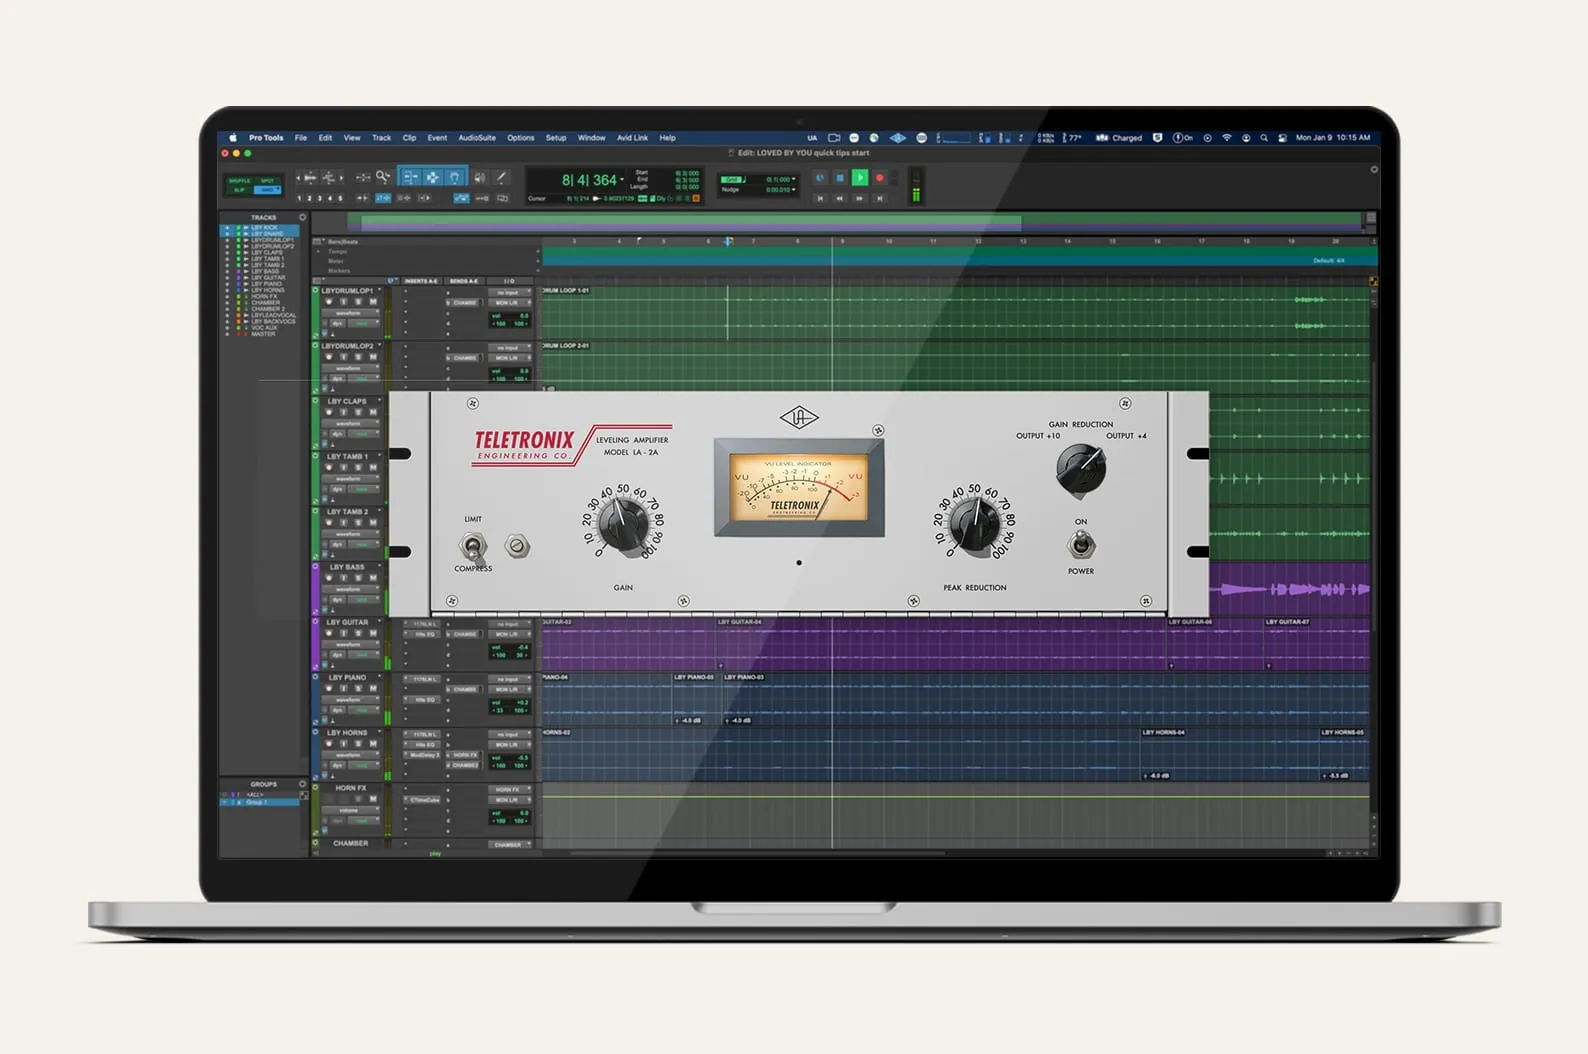This screenshot has width=1588, height=1054.
Task: Select the Trim tool in toolbar
Action: pyautogui.click(x=410, y=177)
